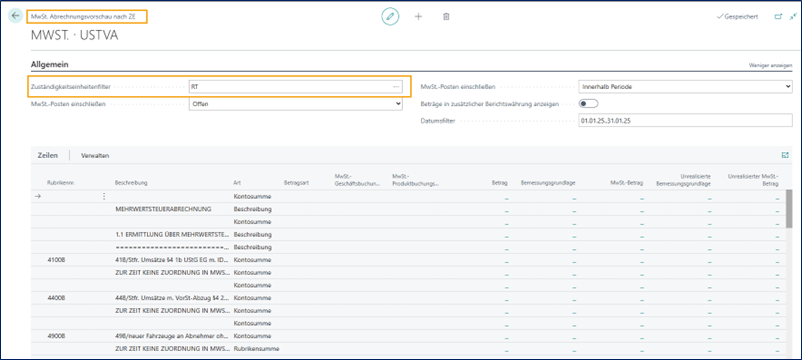This screenshot has height=360, width=802.
Task: Click the MwSt.-Betrag column header
Action: [x=628, y=183]
